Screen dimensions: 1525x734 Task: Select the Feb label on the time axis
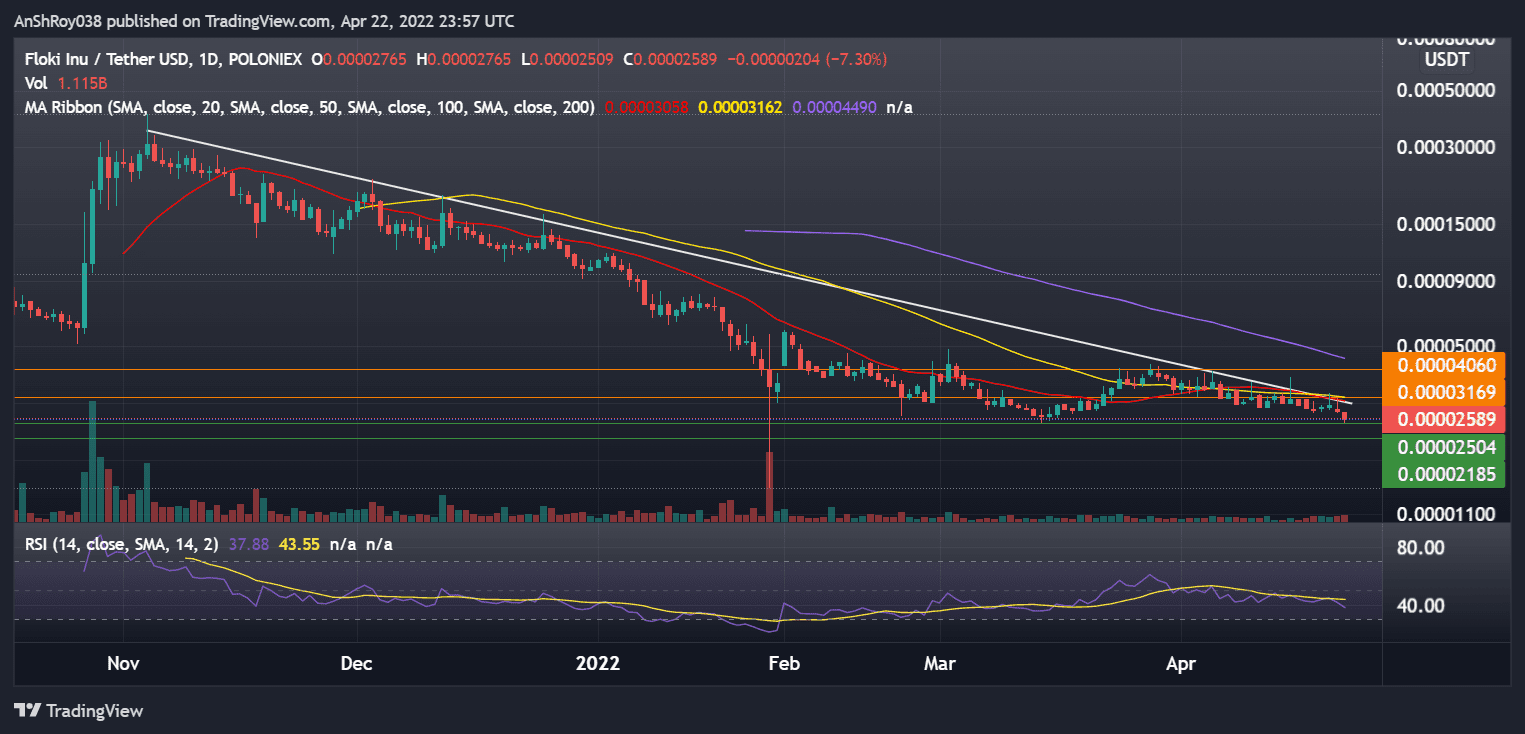click(x=784, y=663)
